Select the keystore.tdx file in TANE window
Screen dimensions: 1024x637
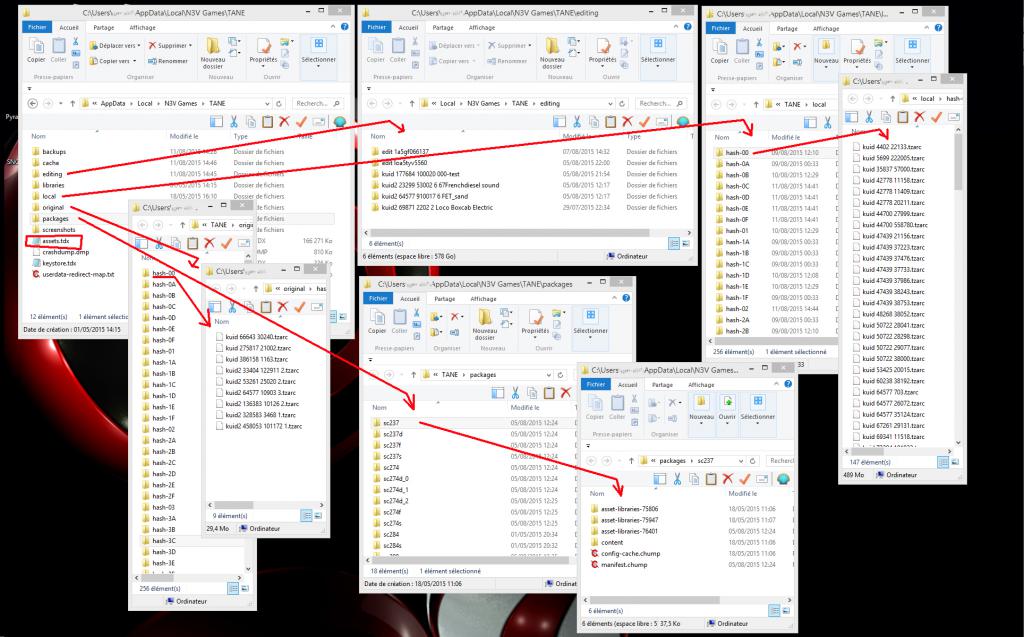[59, 263]
